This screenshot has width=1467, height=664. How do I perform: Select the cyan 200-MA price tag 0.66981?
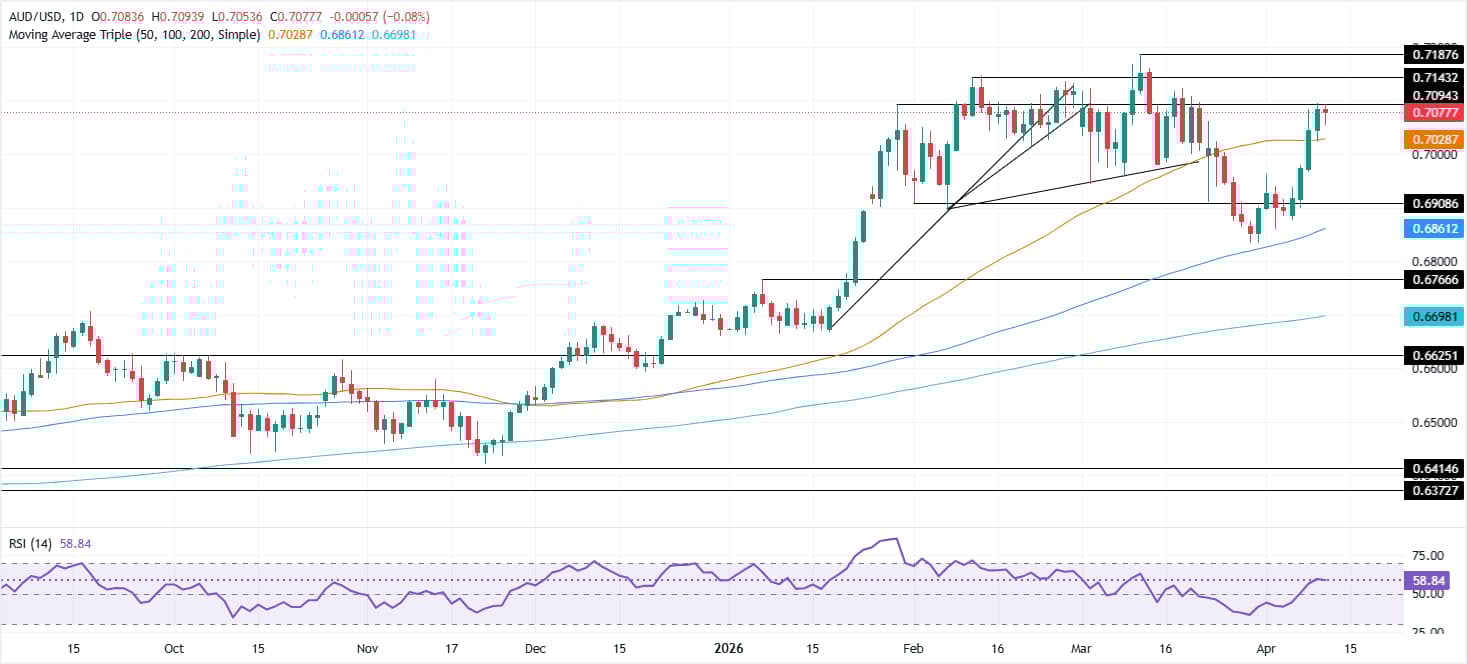coord(1432,316)
